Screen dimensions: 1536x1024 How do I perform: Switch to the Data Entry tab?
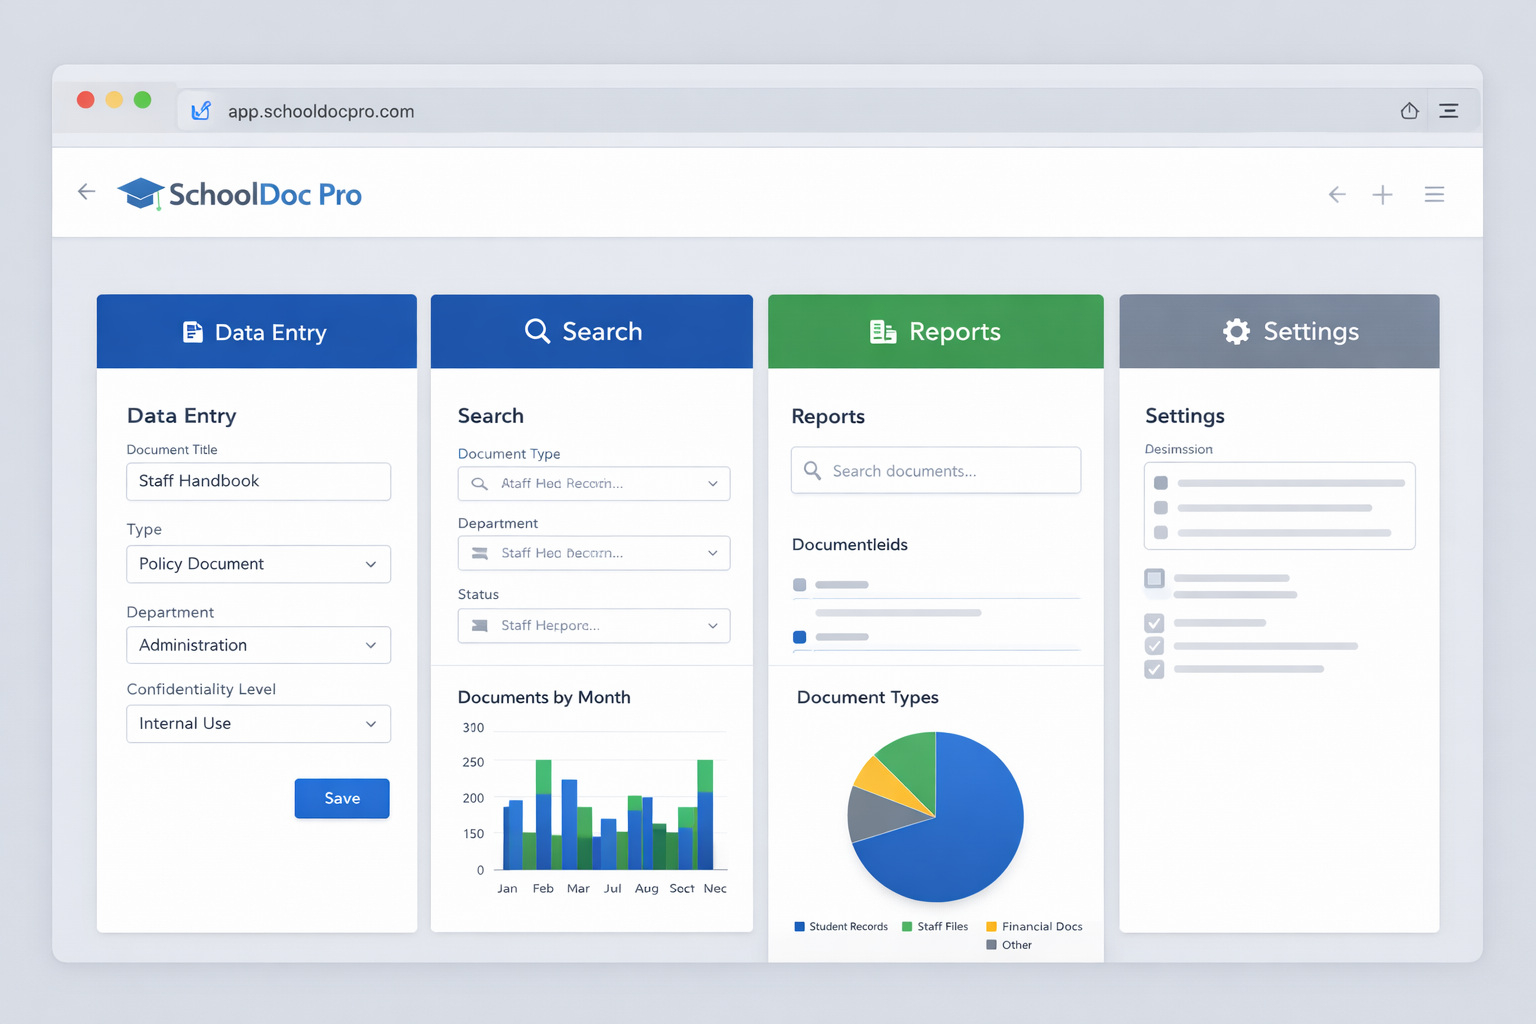256,332
